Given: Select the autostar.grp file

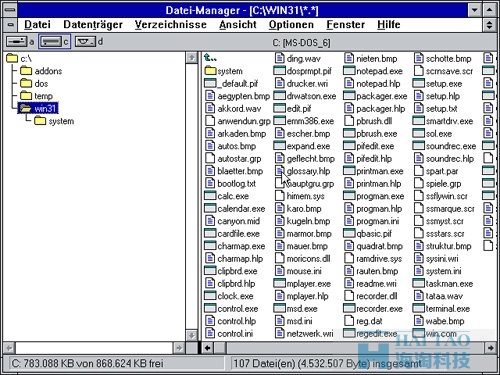Looking at the screenshot, I should pyautogui.click(x=233, y=158).
